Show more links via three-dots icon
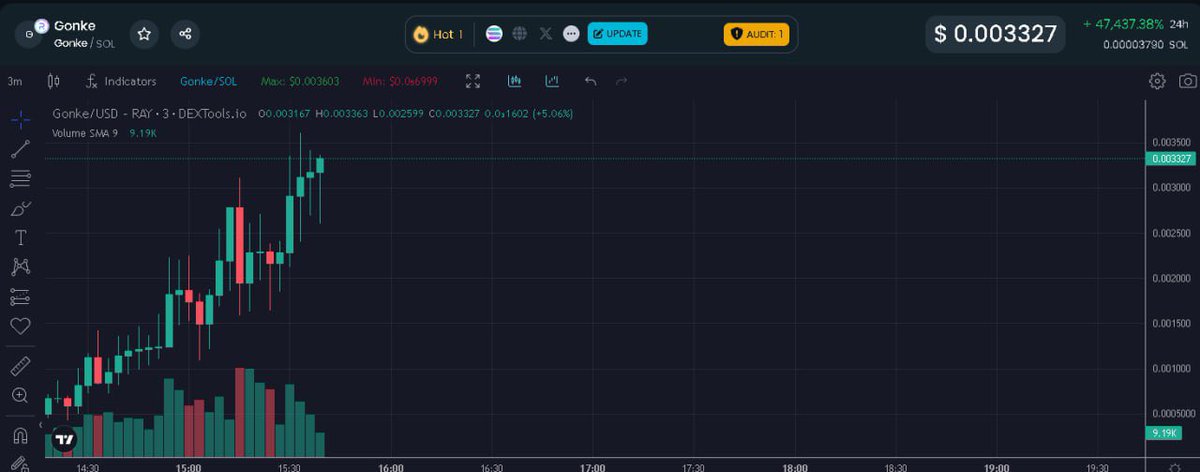The height and width of the screenshot is (472, 1200). pyautogui.click(x=571, y=34)
